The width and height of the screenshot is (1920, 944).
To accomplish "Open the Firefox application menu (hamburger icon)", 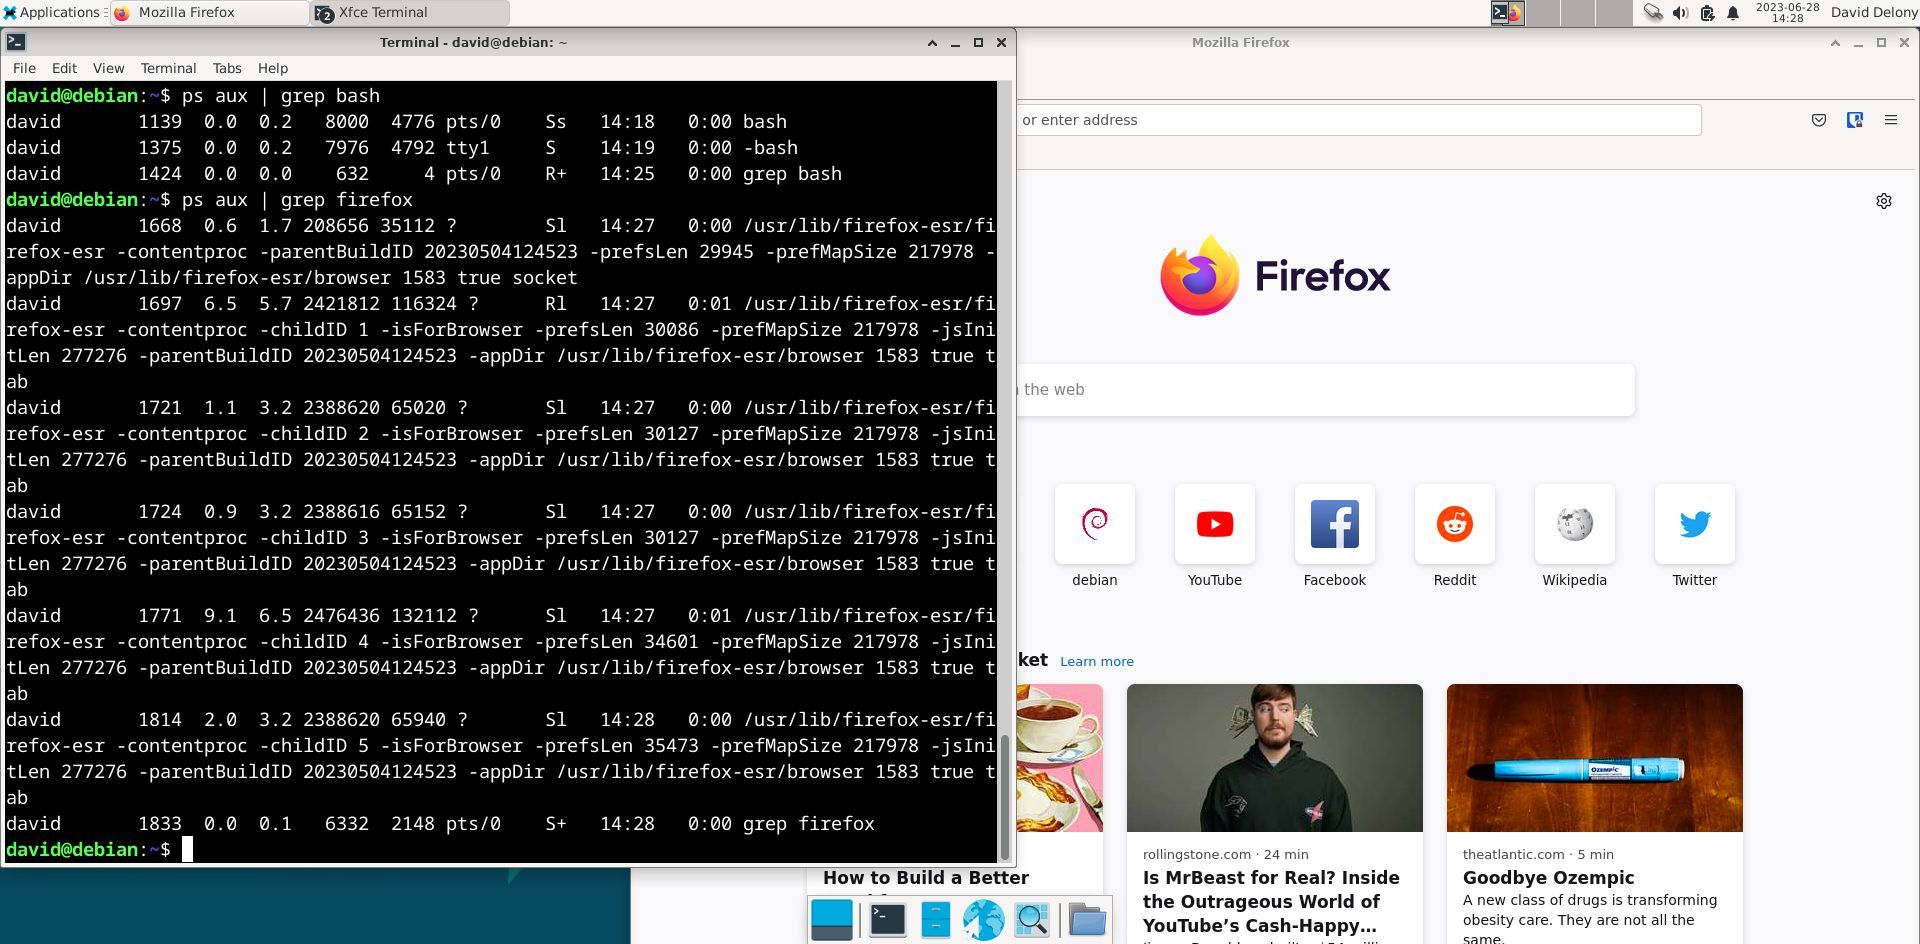I will 1891,119.
